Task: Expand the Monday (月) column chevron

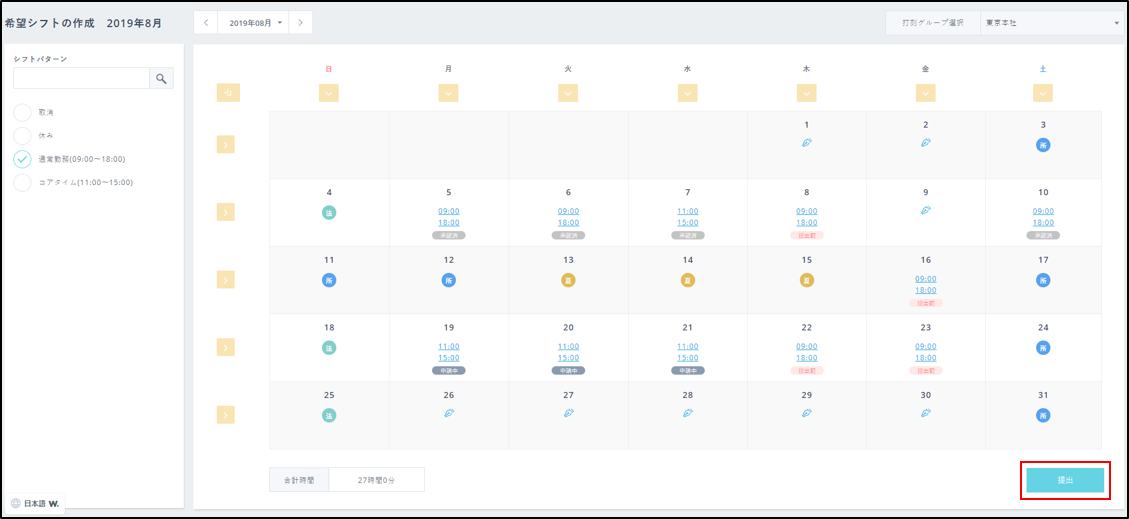Action: [448, 93]
